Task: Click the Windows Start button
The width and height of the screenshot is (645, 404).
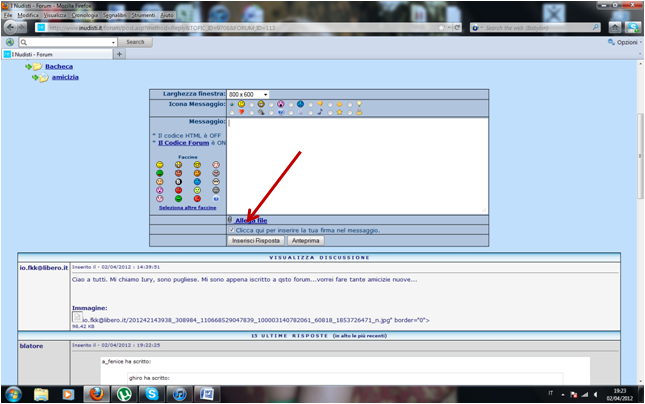Action: click(12, 394)
